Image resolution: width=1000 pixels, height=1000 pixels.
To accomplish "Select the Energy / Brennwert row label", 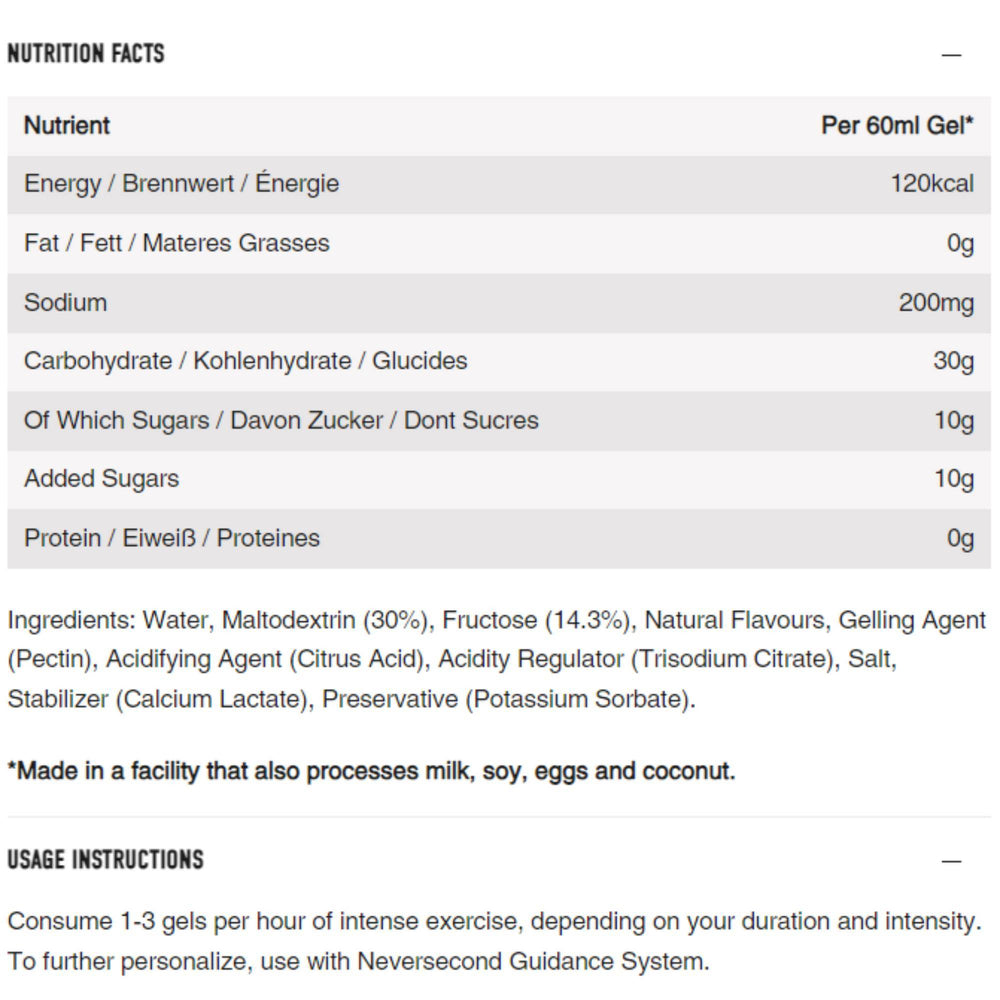I will (181, 184).
